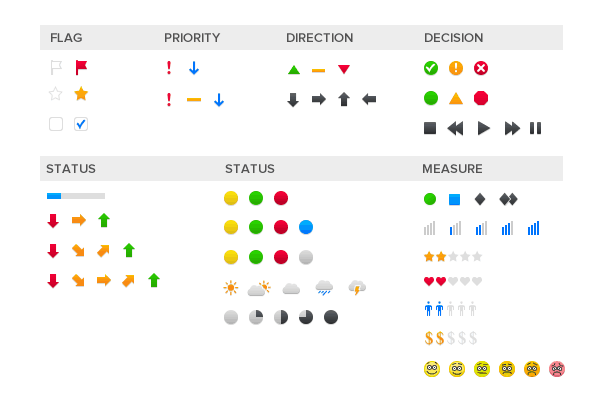Uncheck the blue checked checkbox
This screenshot has height=400, width=600.
(x=81, y=124)
